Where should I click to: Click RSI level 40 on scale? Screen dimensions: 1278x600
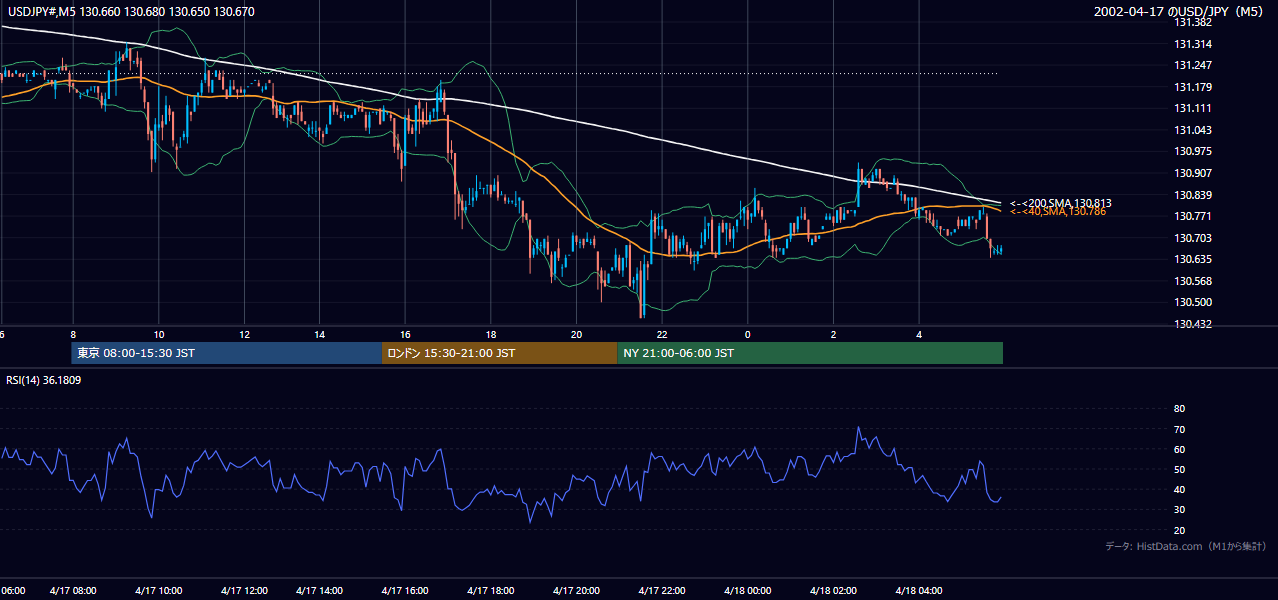coord(1179,490)
